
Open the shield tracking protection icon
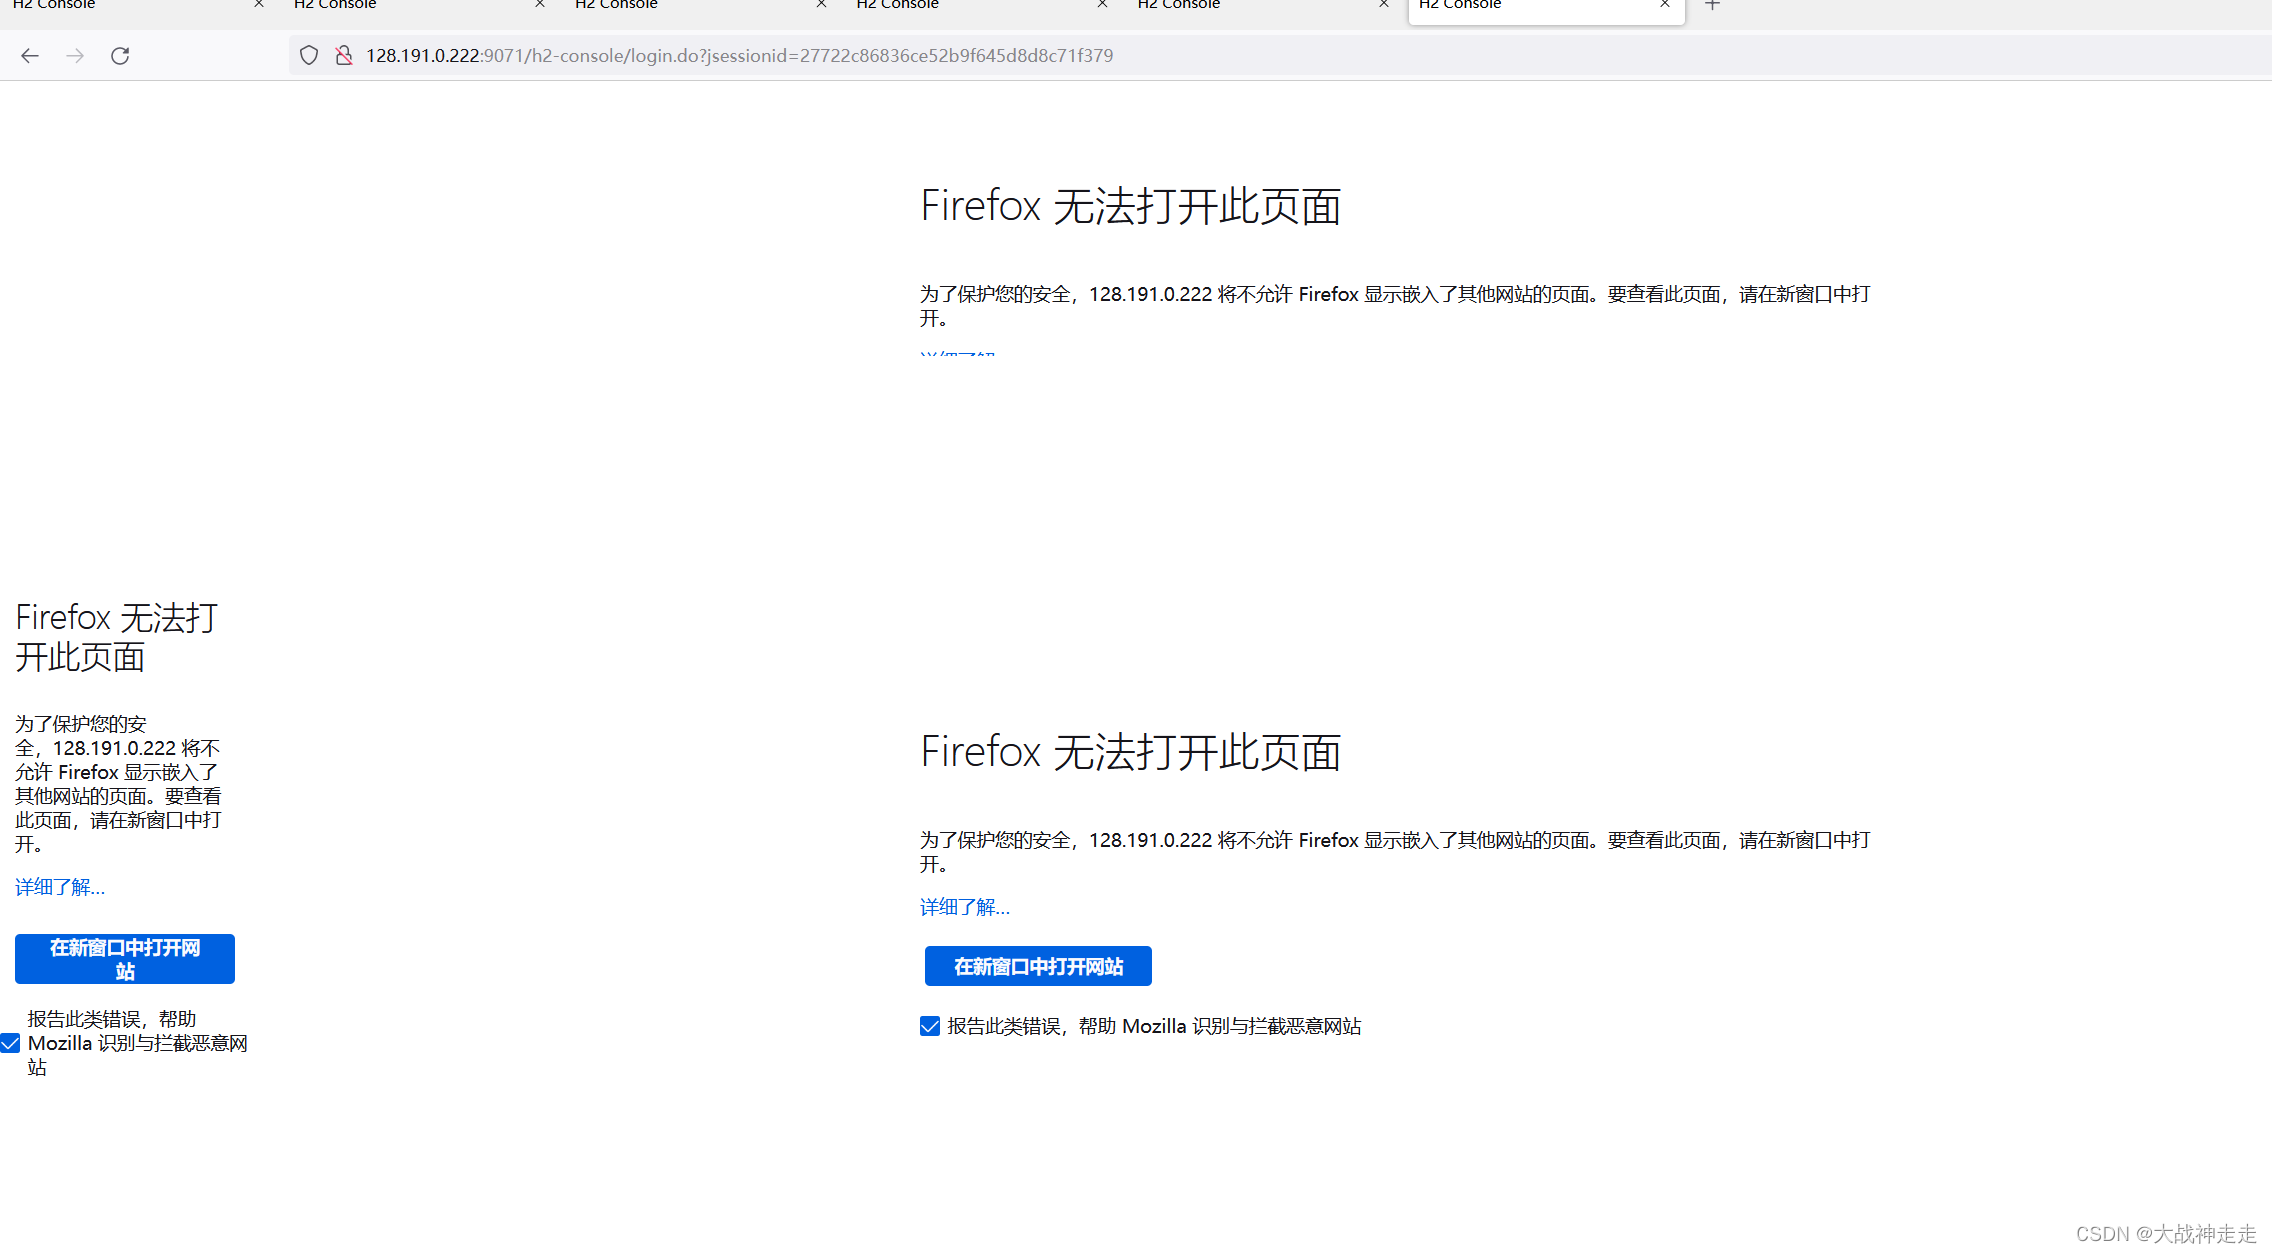(x=309, y=56)
